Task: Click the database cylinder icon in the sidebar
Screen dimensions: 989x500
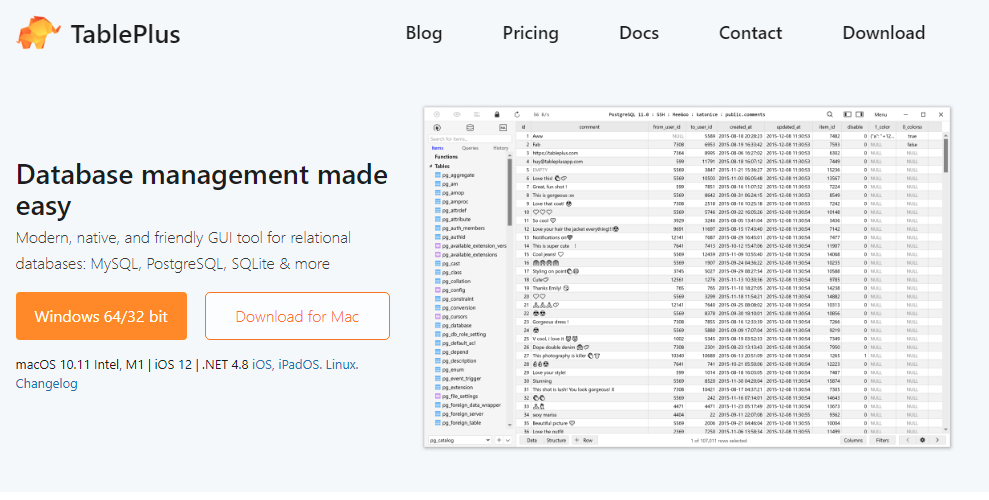Action: pos(469,128)
